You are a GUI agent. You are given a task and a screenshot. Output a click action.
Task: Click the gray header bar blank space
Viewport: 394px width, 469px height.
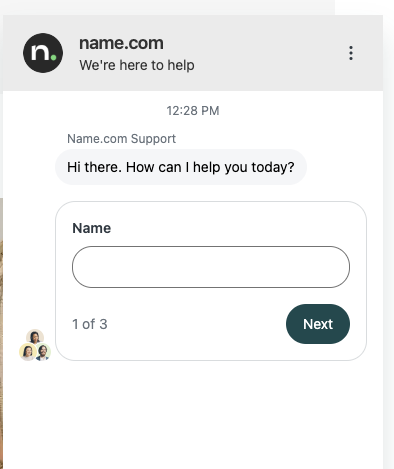click(x=267, y=53)
